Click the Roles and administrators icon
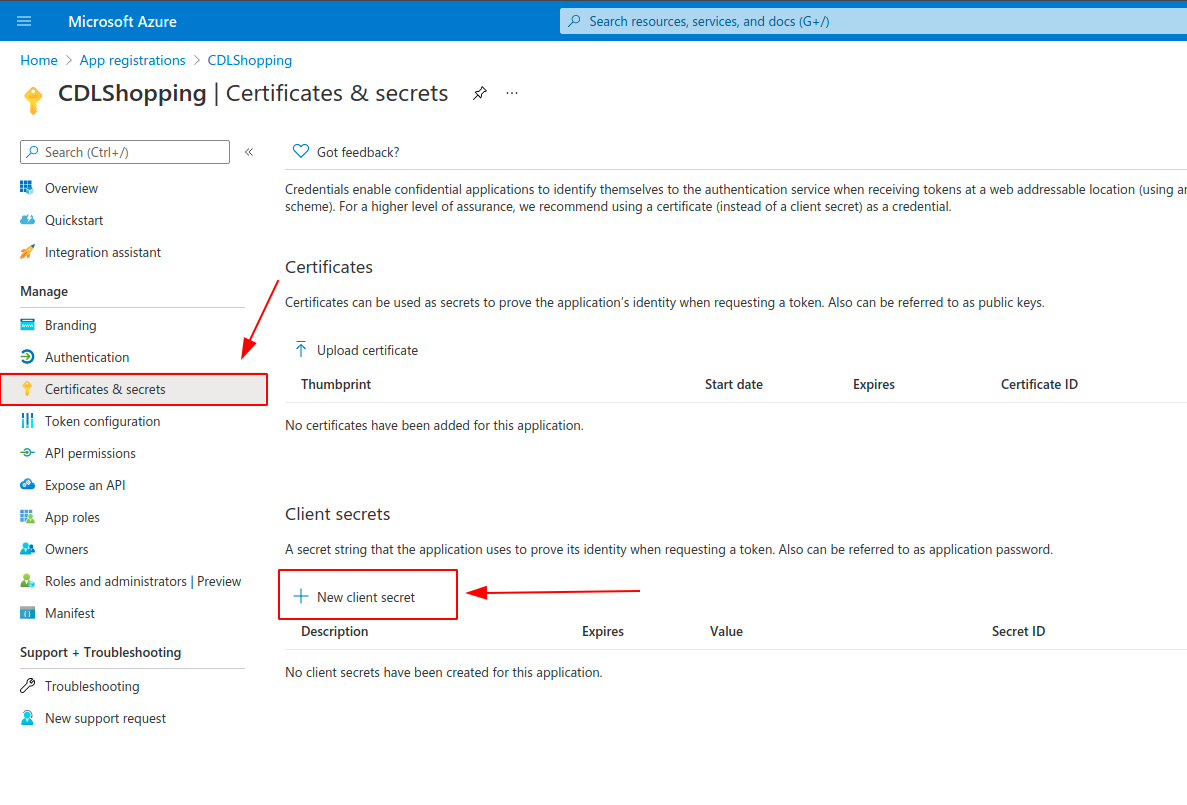1187x805 pixels. pyautogui.click(x=27, y=582)
